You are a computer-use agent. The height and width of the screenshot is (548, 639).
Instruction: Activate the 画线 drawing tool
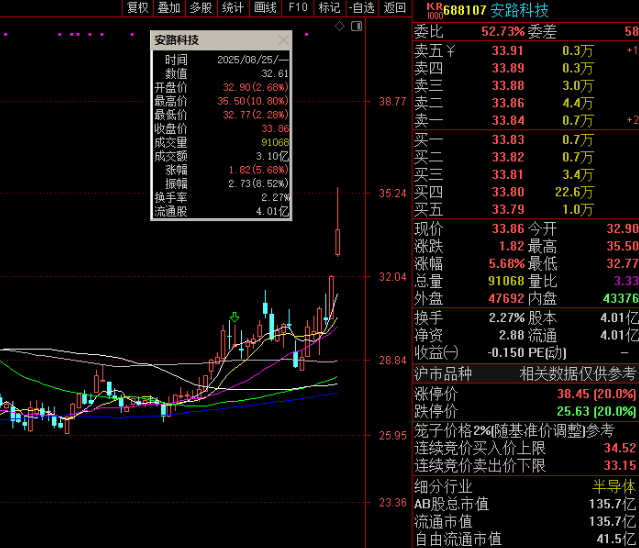(265, 8)
